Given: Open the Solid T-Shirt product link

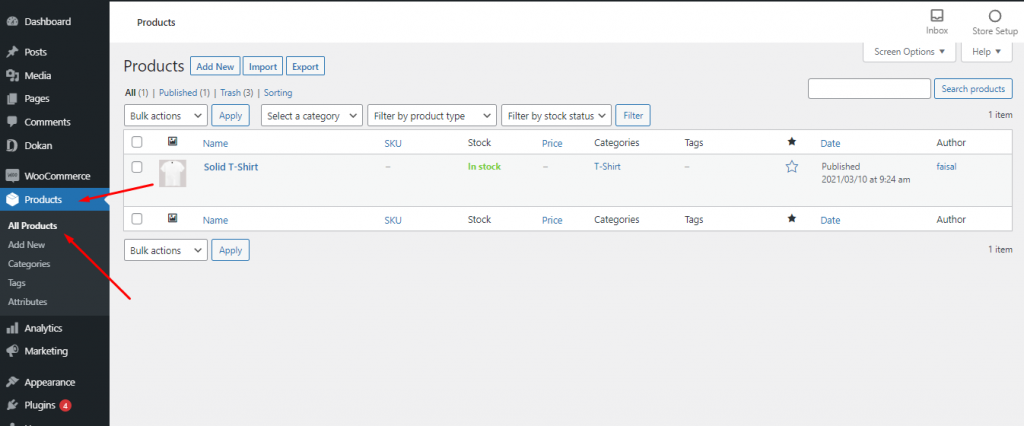Looking at the screenshot, I should pyautogui.click(x=231, y=167).
